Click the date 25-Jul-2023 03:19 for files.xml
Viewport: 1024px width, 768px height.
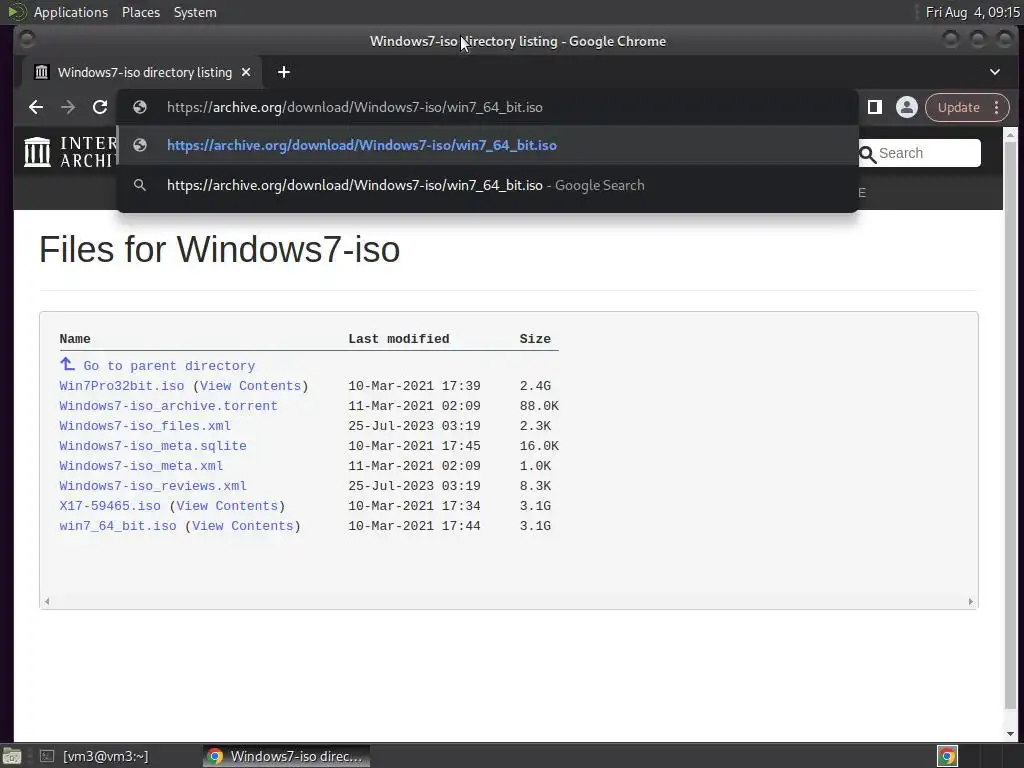(x=414, y=426)
